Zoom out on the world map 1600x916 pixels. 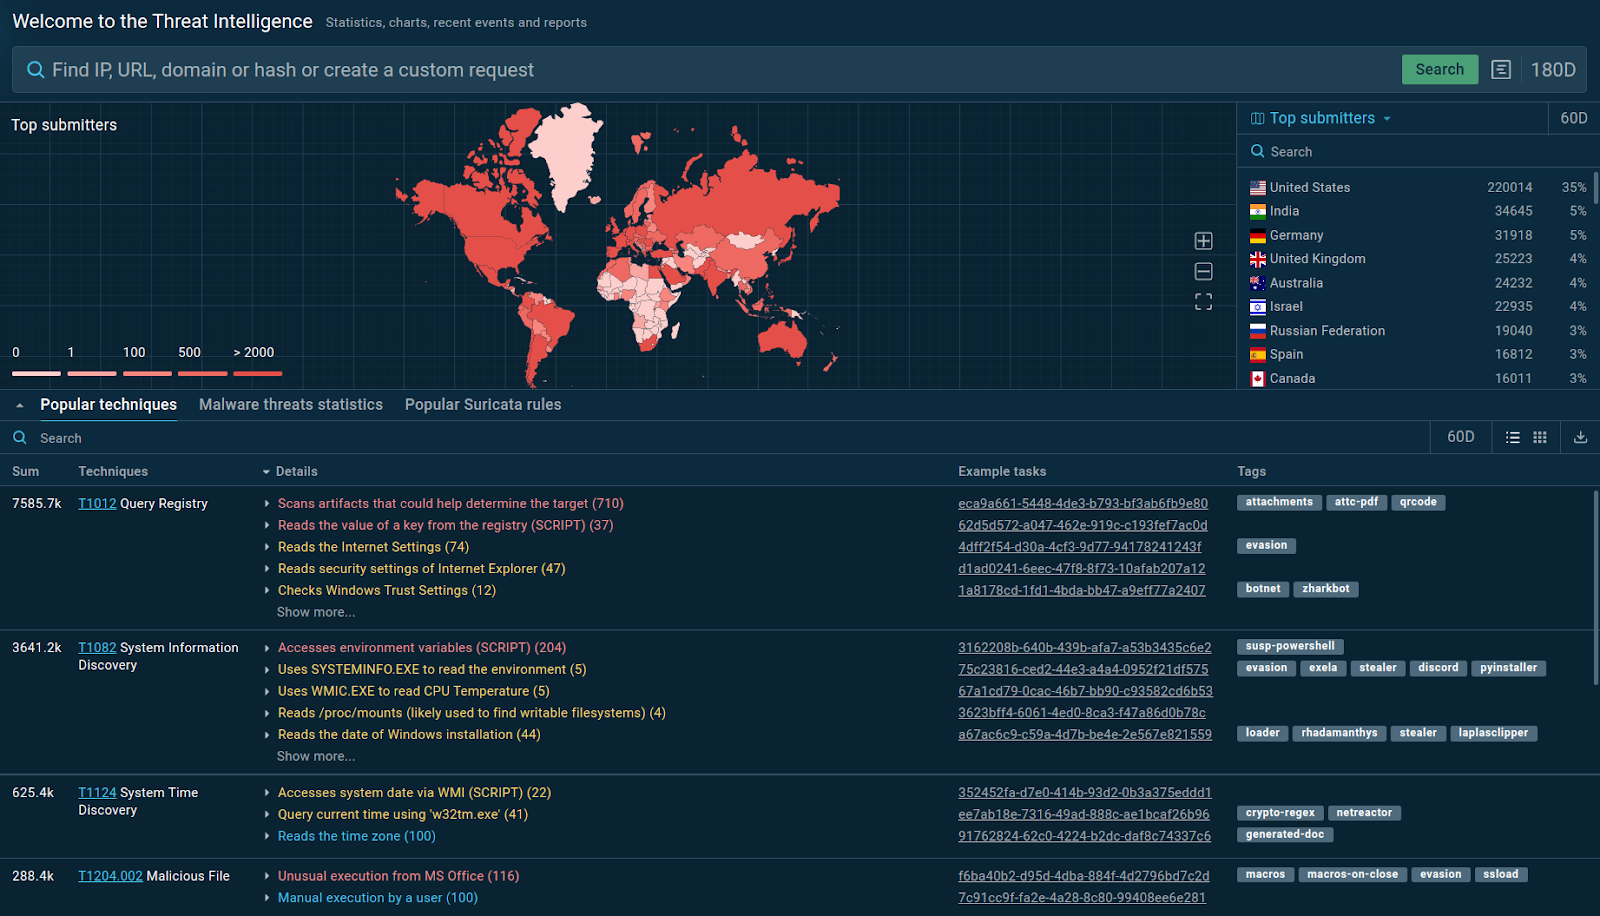(1203, 272)
